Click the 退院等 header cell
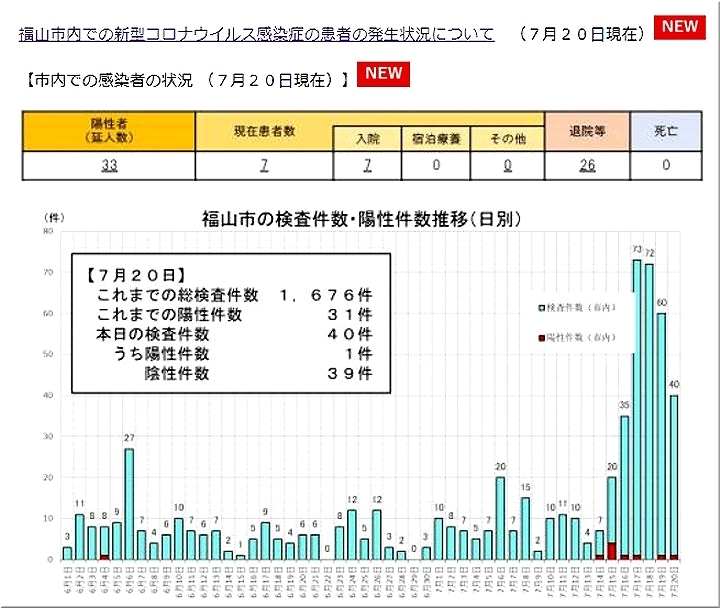Image resolution: width=720 pixels, height=608 pixels. click(585, 130)
